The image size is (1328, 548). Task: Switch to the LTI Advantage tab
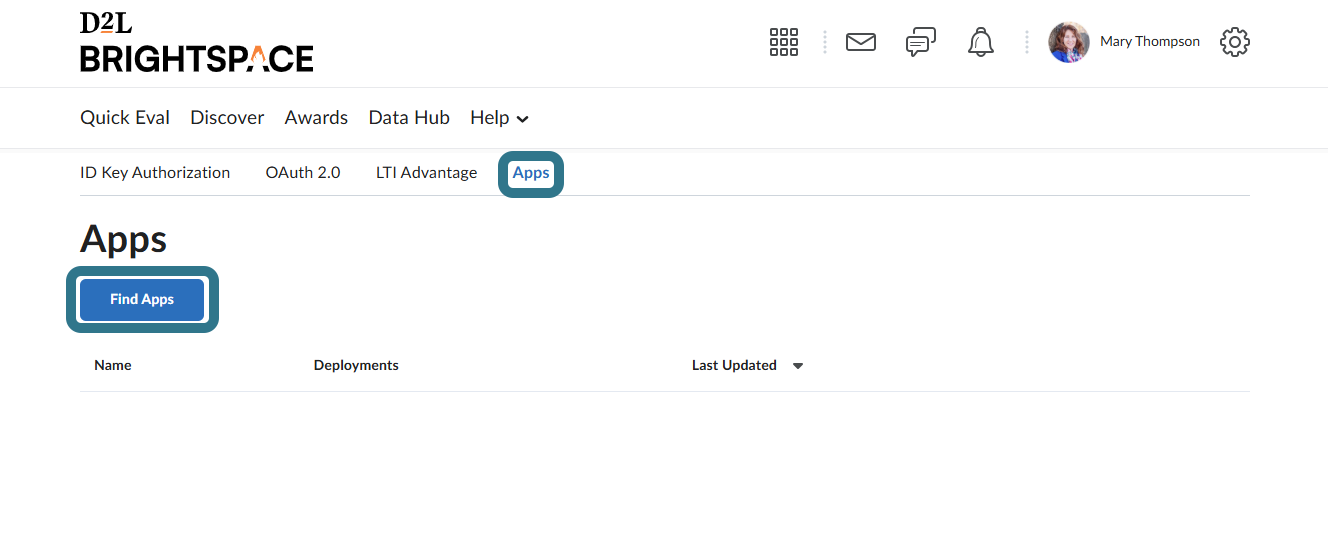[426, 173]
